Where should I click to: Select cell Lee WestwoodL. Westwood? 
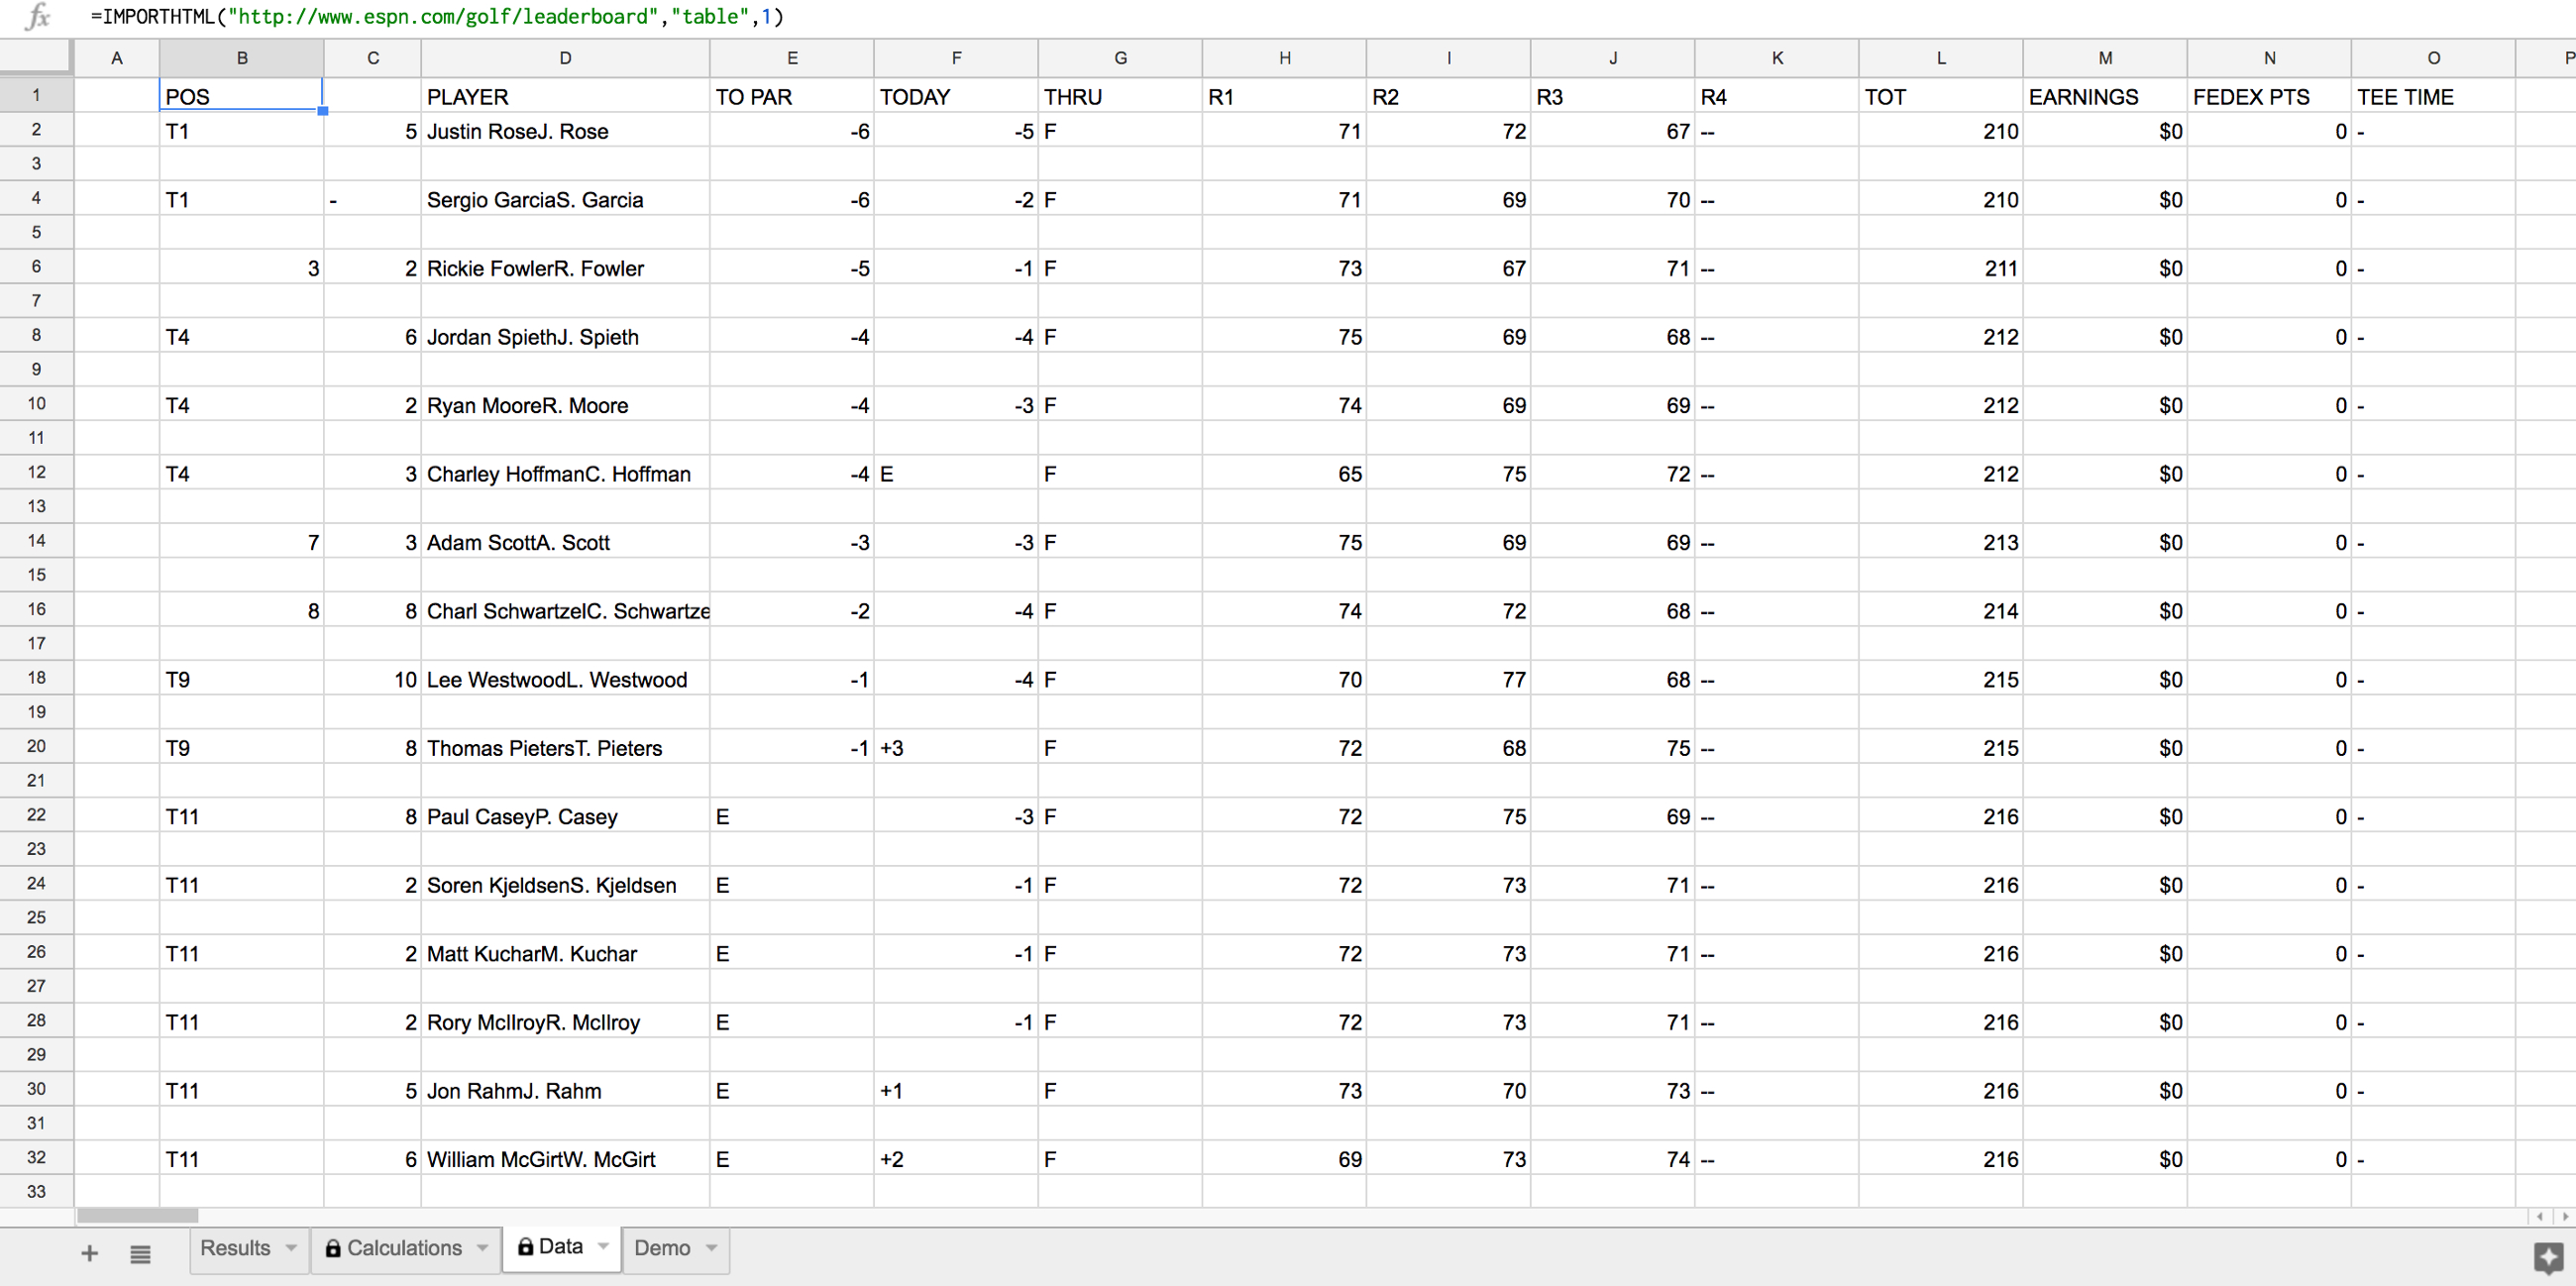[565, 679]
